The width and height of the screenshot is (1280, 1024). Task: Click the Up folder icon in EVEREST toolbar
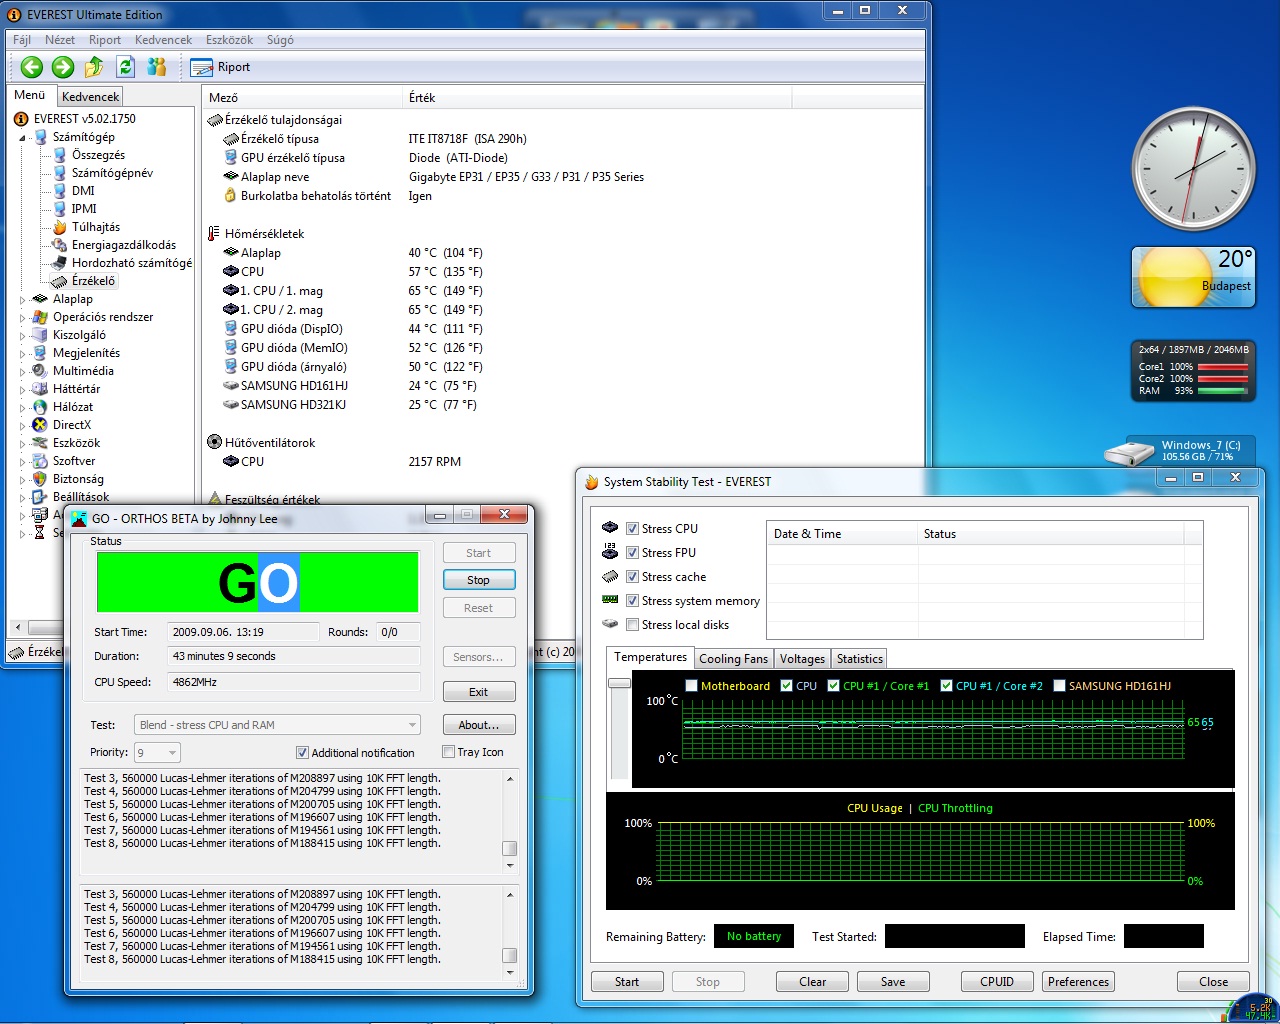pyautogui.click(x=94, y=67)
